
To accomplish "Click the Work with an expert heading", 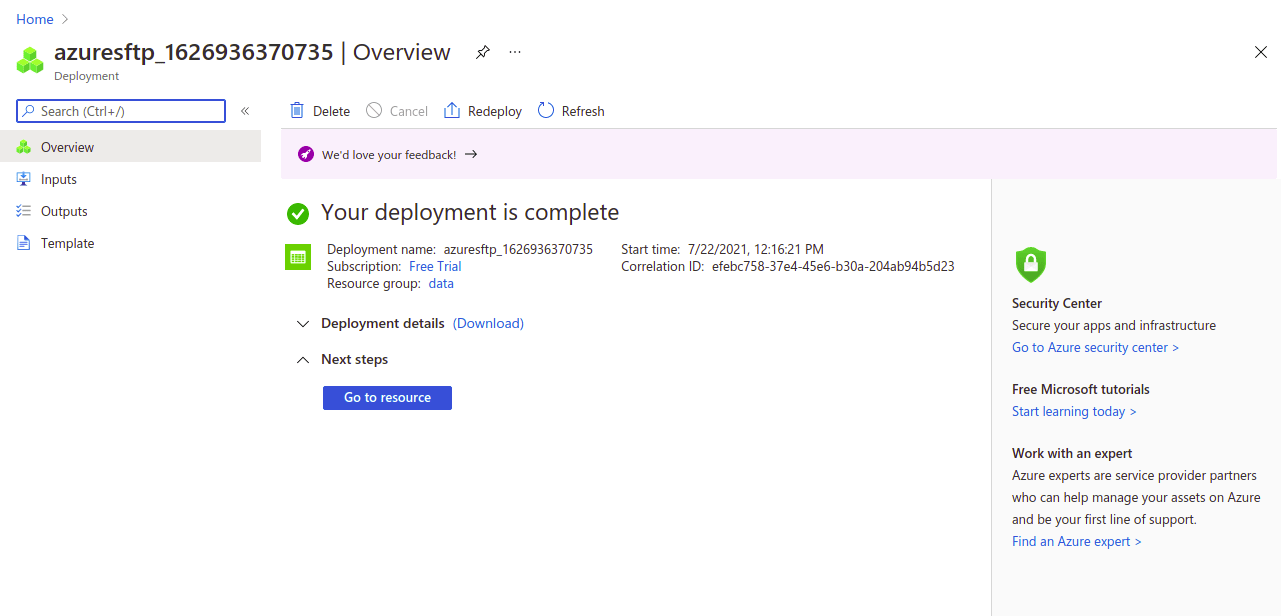I will tap(1072, 453).
